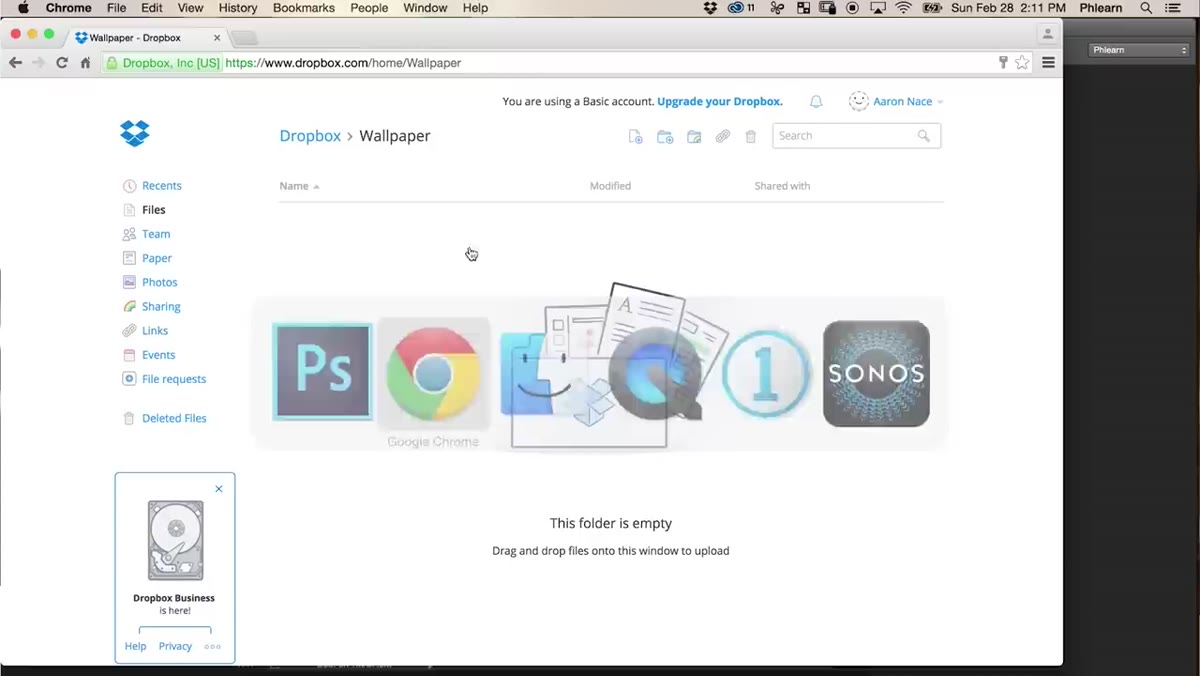Click the smiley avatar next to Aaron Nace

click(858, 101)
